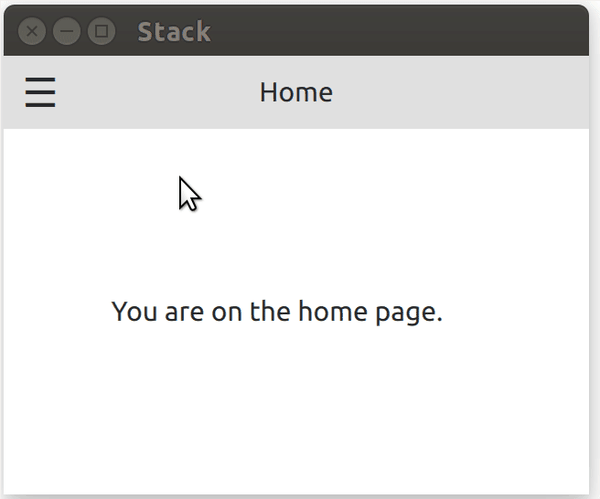This screenshot has width=600, height=499.
Task: Click empty toolbar space right of "Home"
Action: [x=460, y=93]
